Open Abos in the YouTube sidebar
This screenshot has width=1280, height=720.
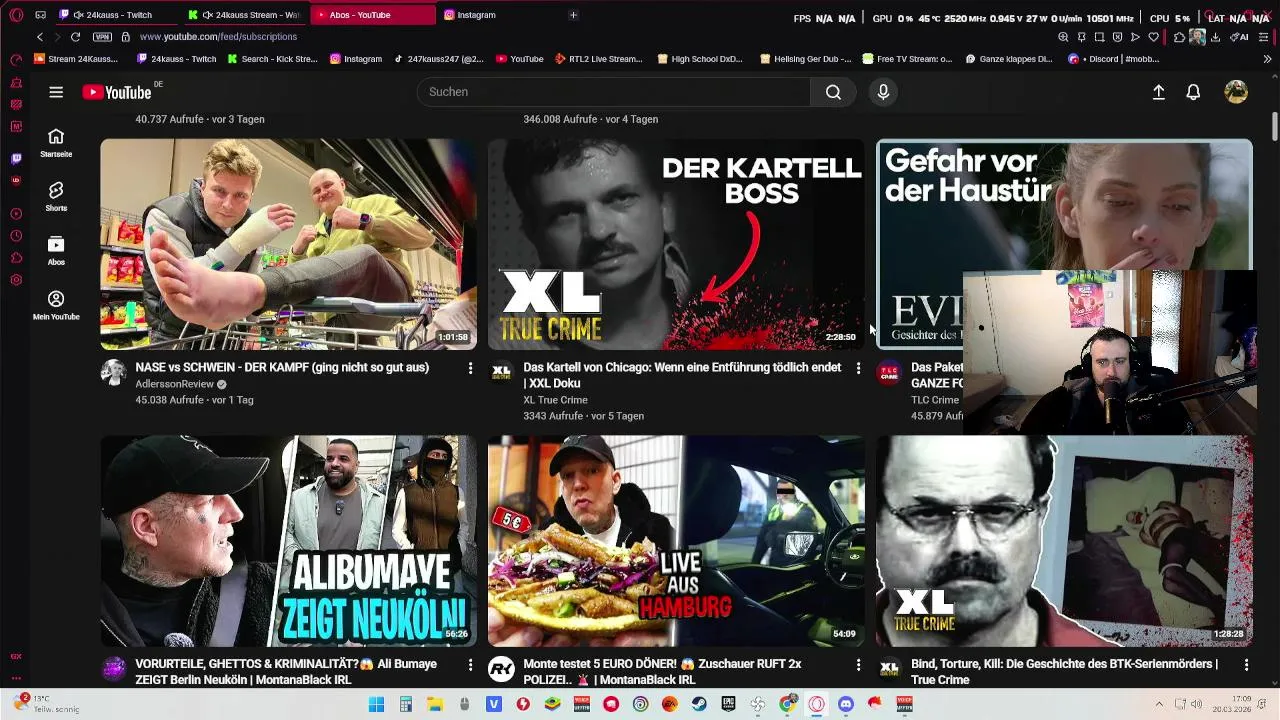56,251
